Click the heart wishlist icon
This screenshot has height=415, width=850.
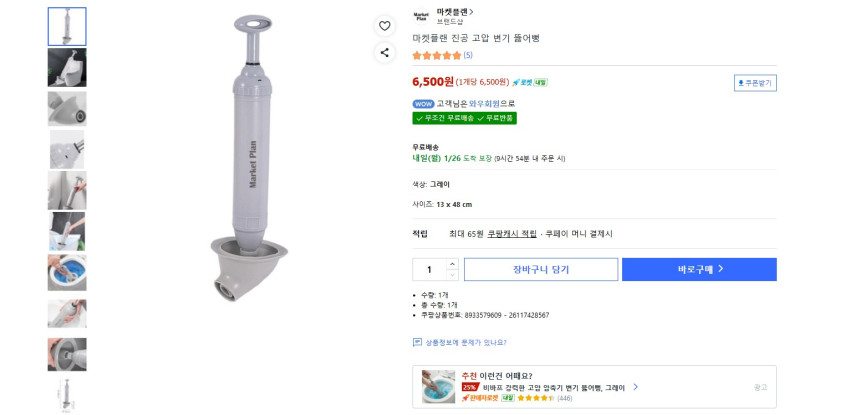point(385,25)
